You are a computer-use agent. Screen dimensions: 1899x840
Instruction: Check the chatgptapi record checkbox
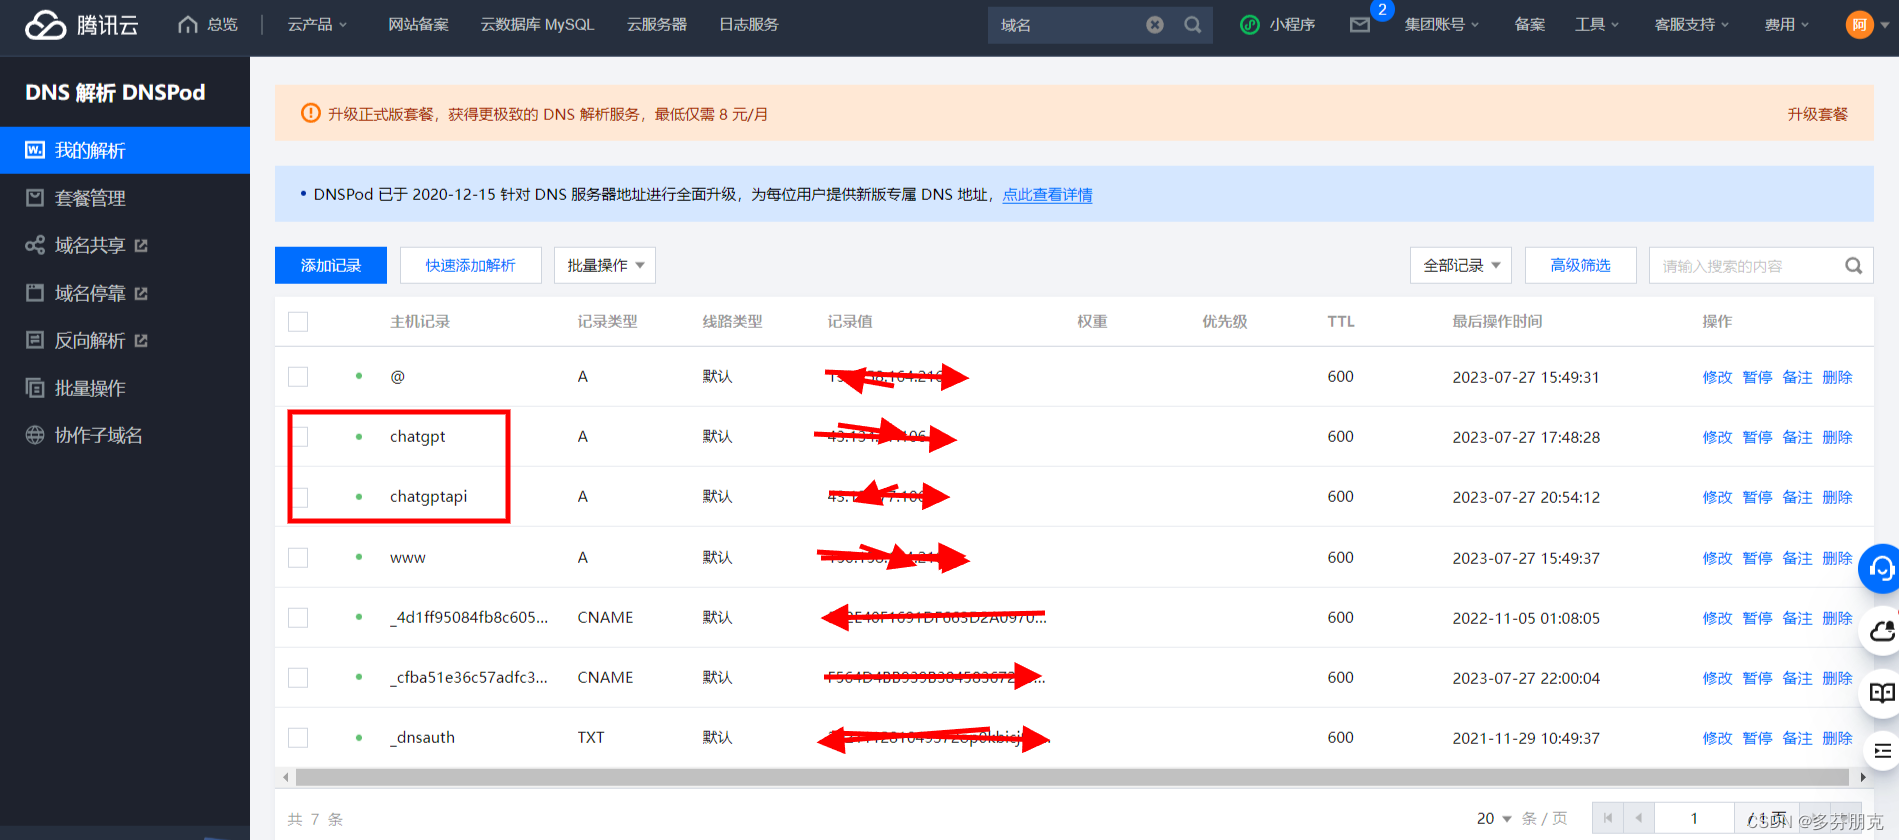(300, 497)
